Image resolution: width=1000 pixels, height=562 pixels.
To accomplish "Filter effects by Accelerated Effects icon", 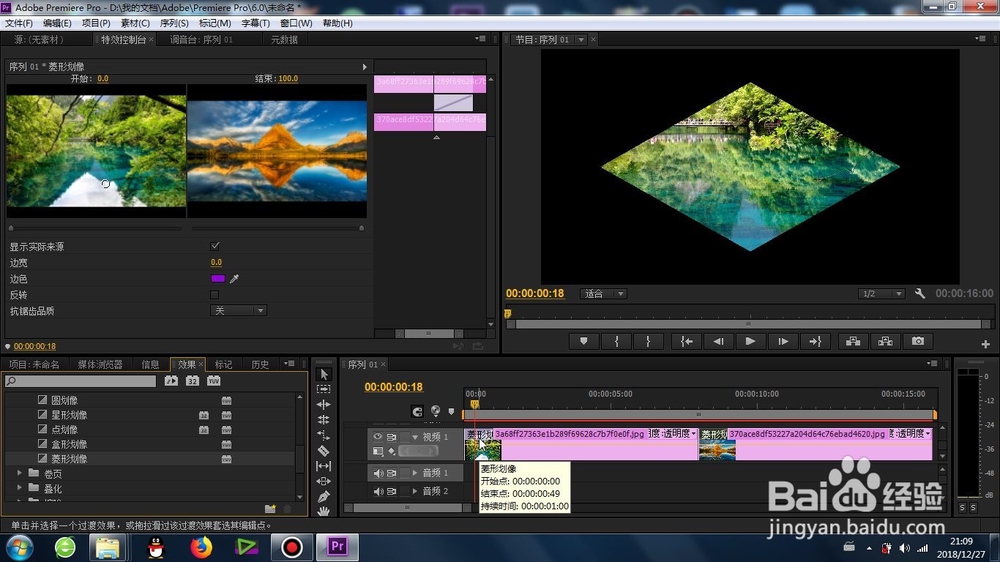I will pos(171,381).
